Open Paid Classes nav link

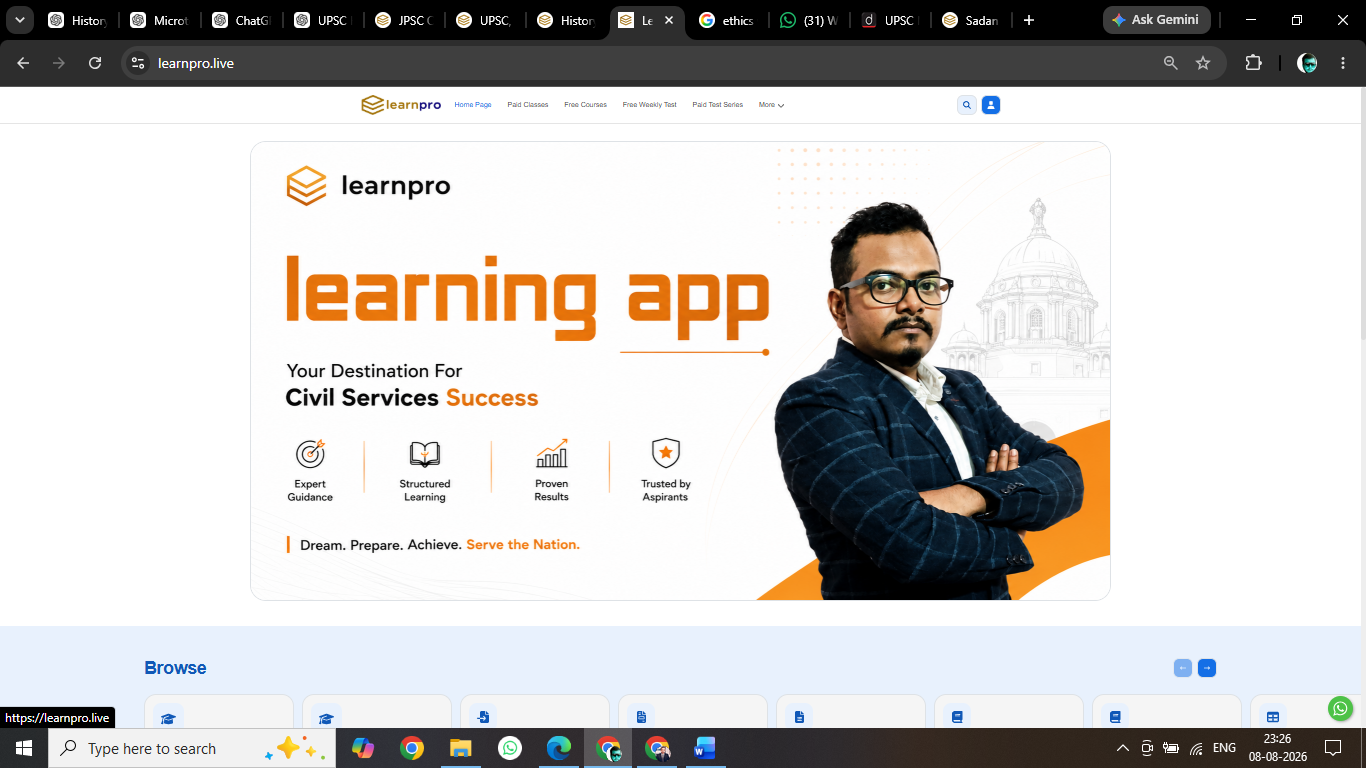pos(528,105)
